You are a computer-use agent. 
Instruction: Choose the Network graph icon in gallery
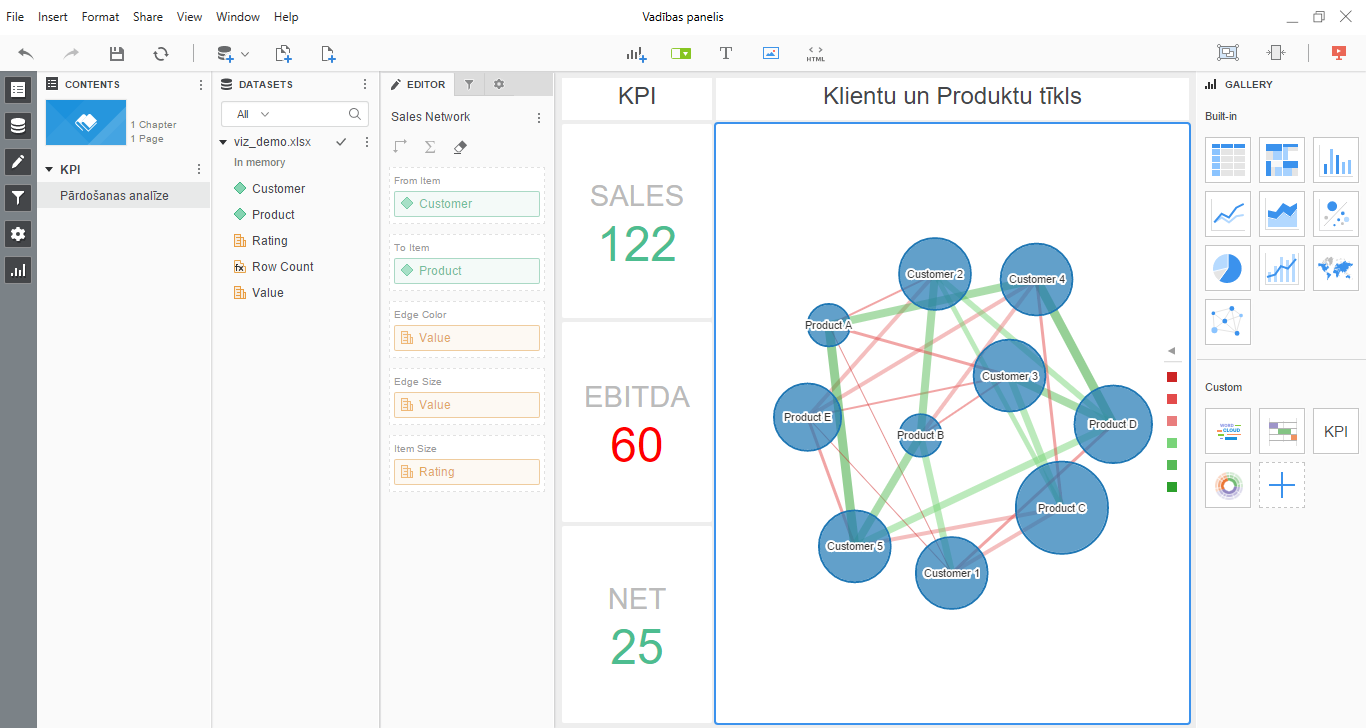(1227, 322)
